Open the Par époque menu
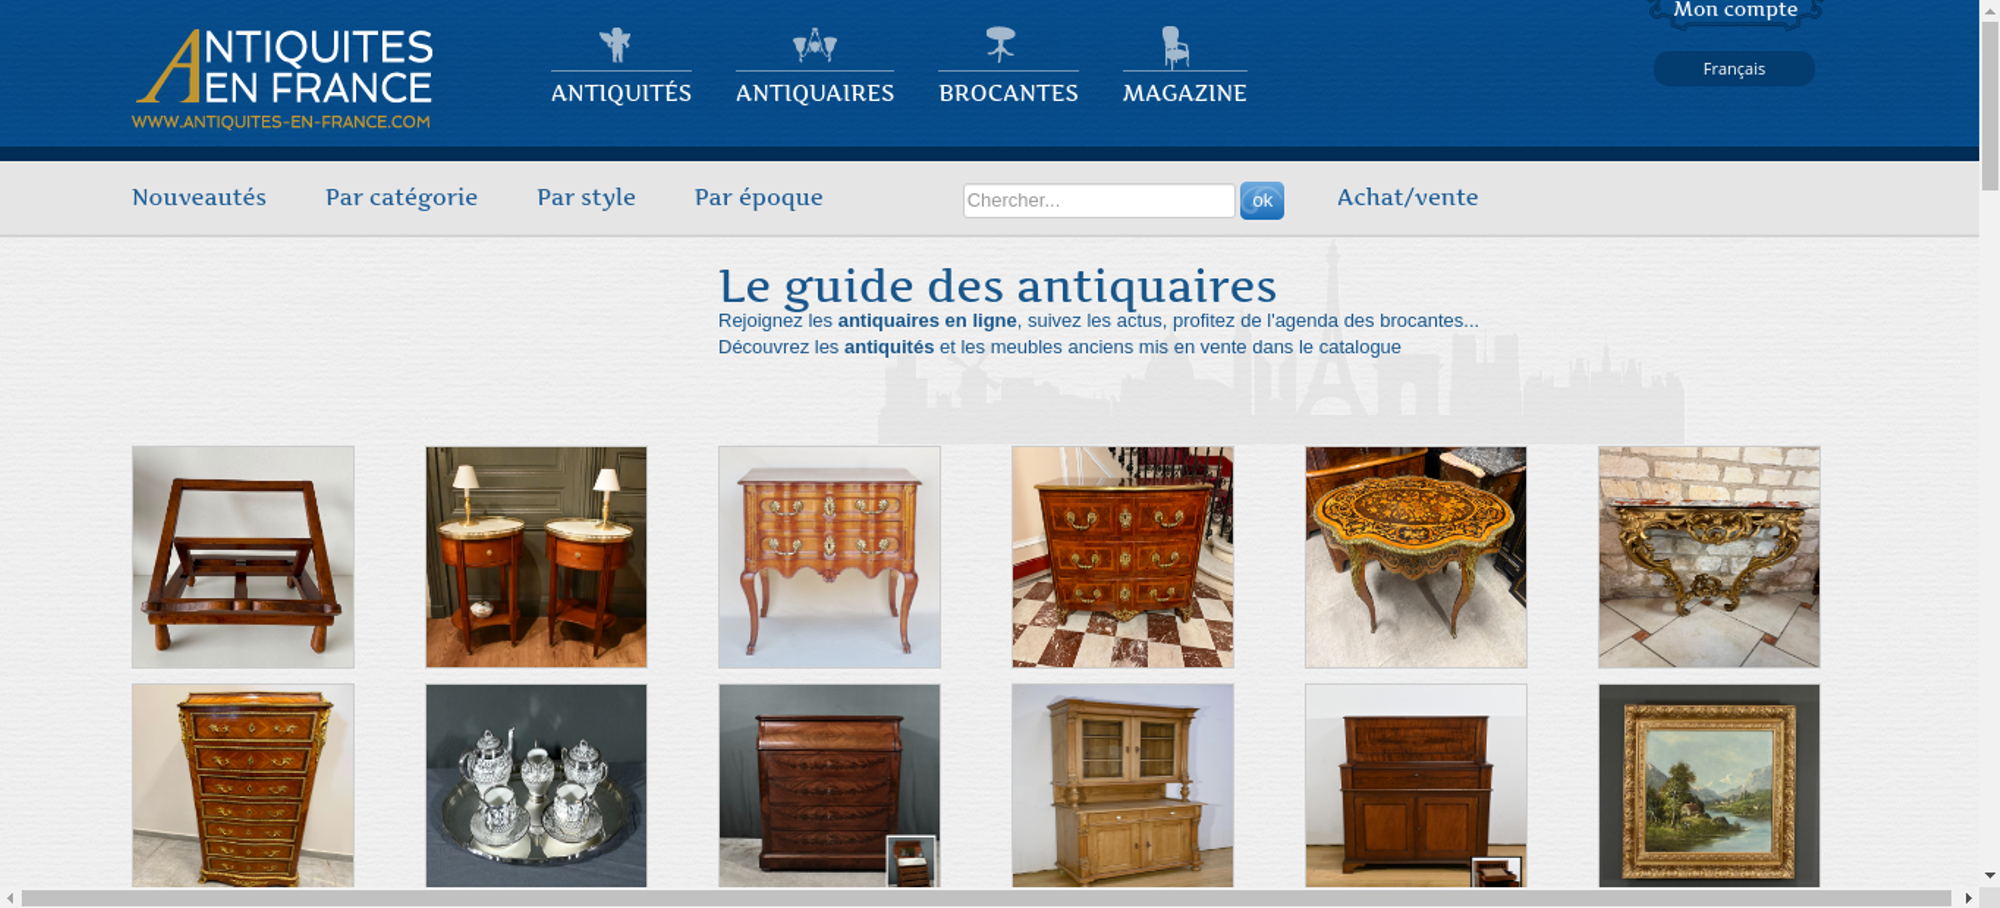The height and width of the screenshot is (908, 2000). tap(758, 197)
